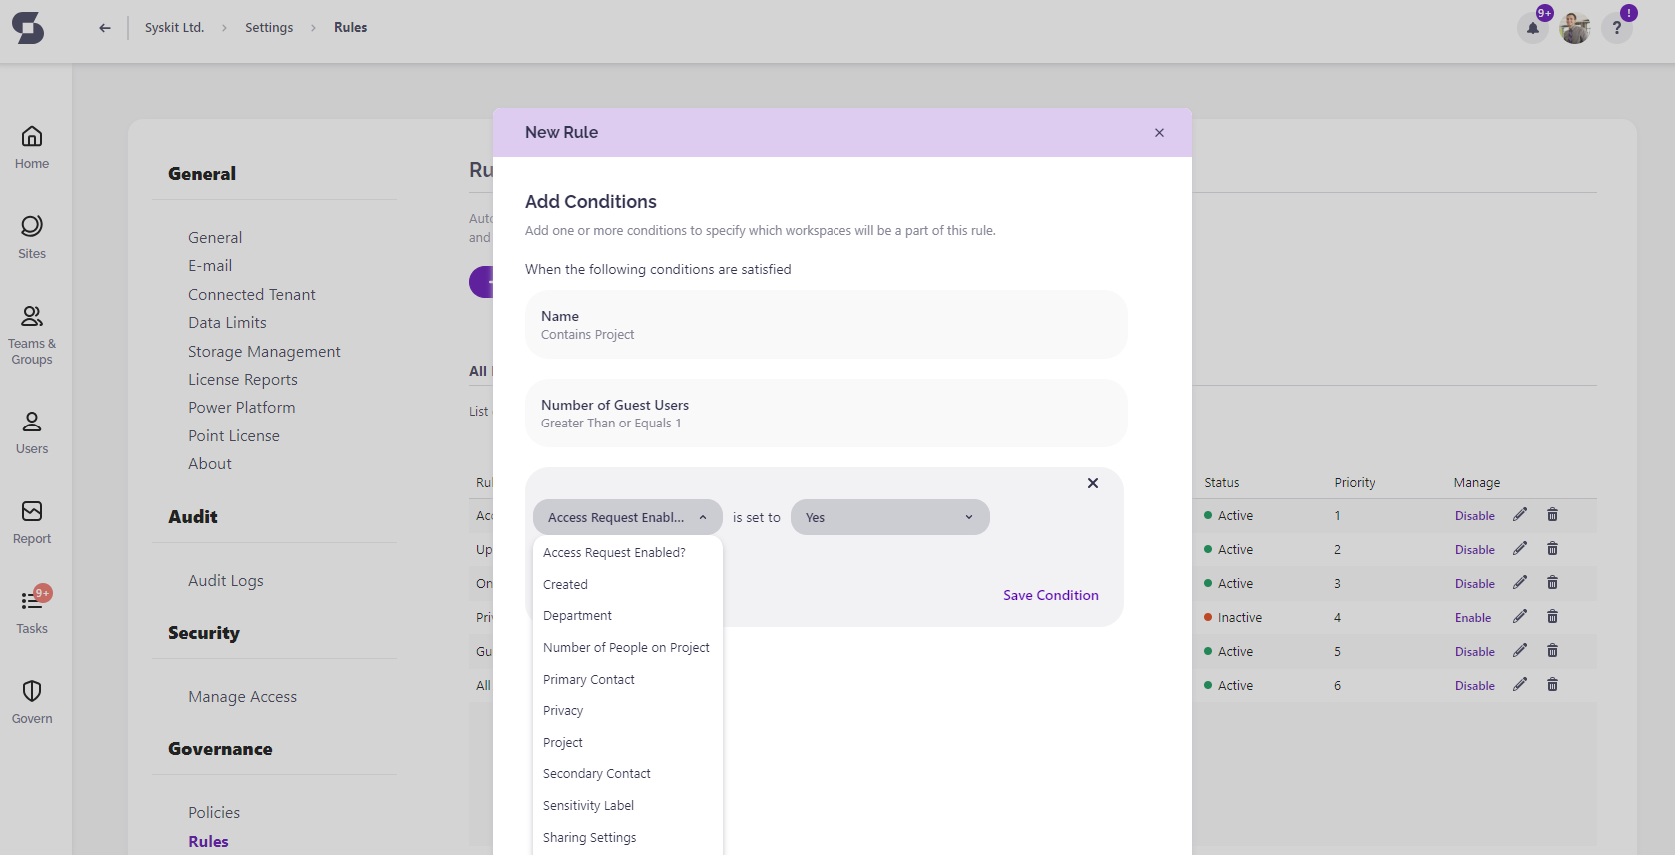Select the Name Contains Project condition
Image resolution: width=1675 pixels, height=855 pixels.
(x=825, y=325)
